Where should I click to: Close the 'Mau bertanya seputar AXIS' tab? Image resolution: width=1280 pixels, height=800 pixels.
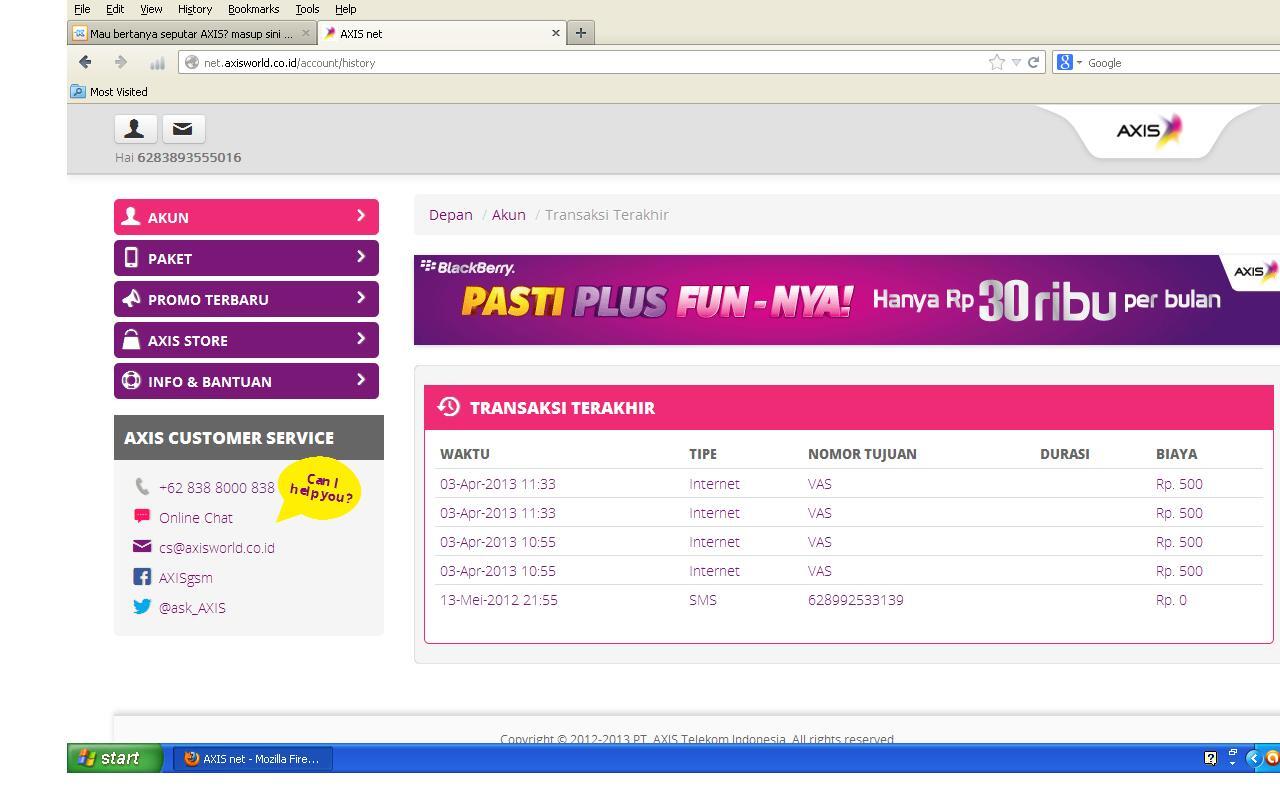tap(306, 33)
